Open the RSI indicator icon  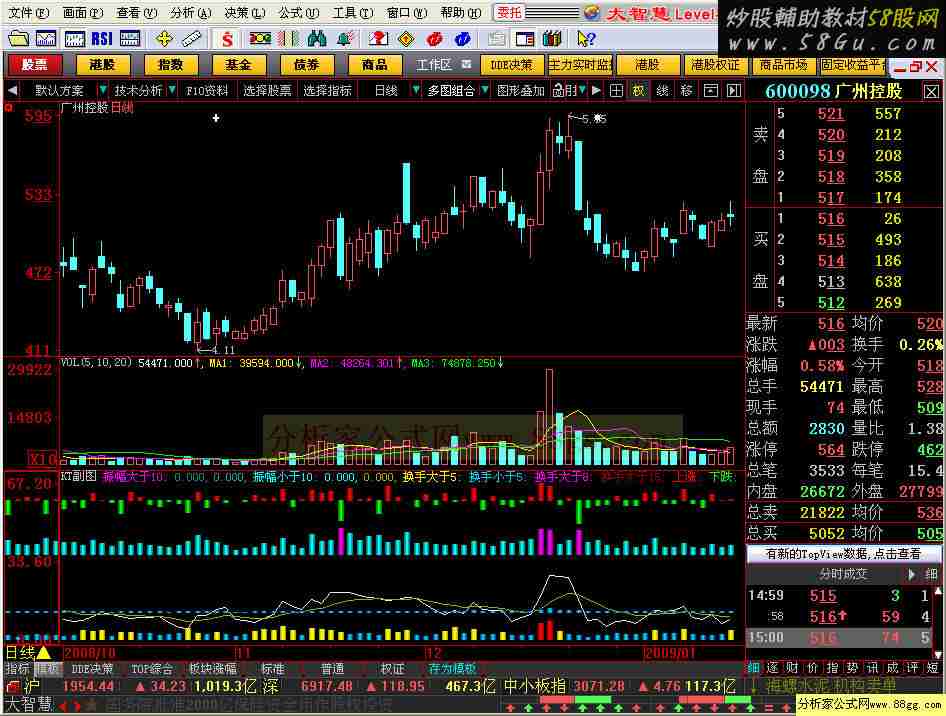pyautogui.click(x=103, y=39)
